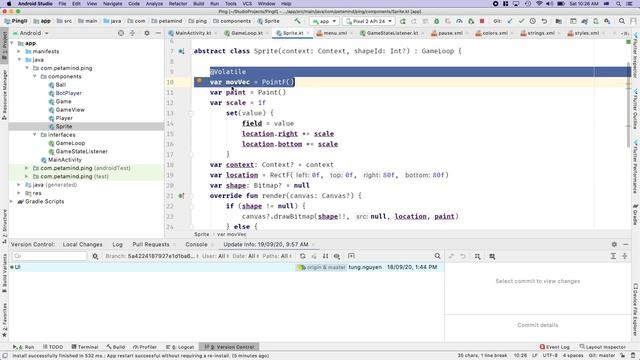Screen dimensions: 640x360
Task: Expand Gradle Scripts node
Action: [x=11, y=202]
